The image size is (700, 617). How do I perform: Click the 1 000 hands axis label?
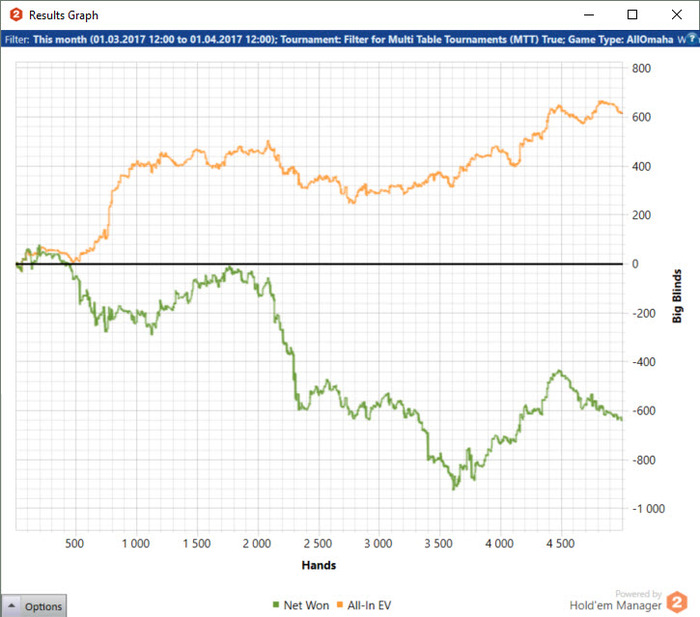(136, 544)
